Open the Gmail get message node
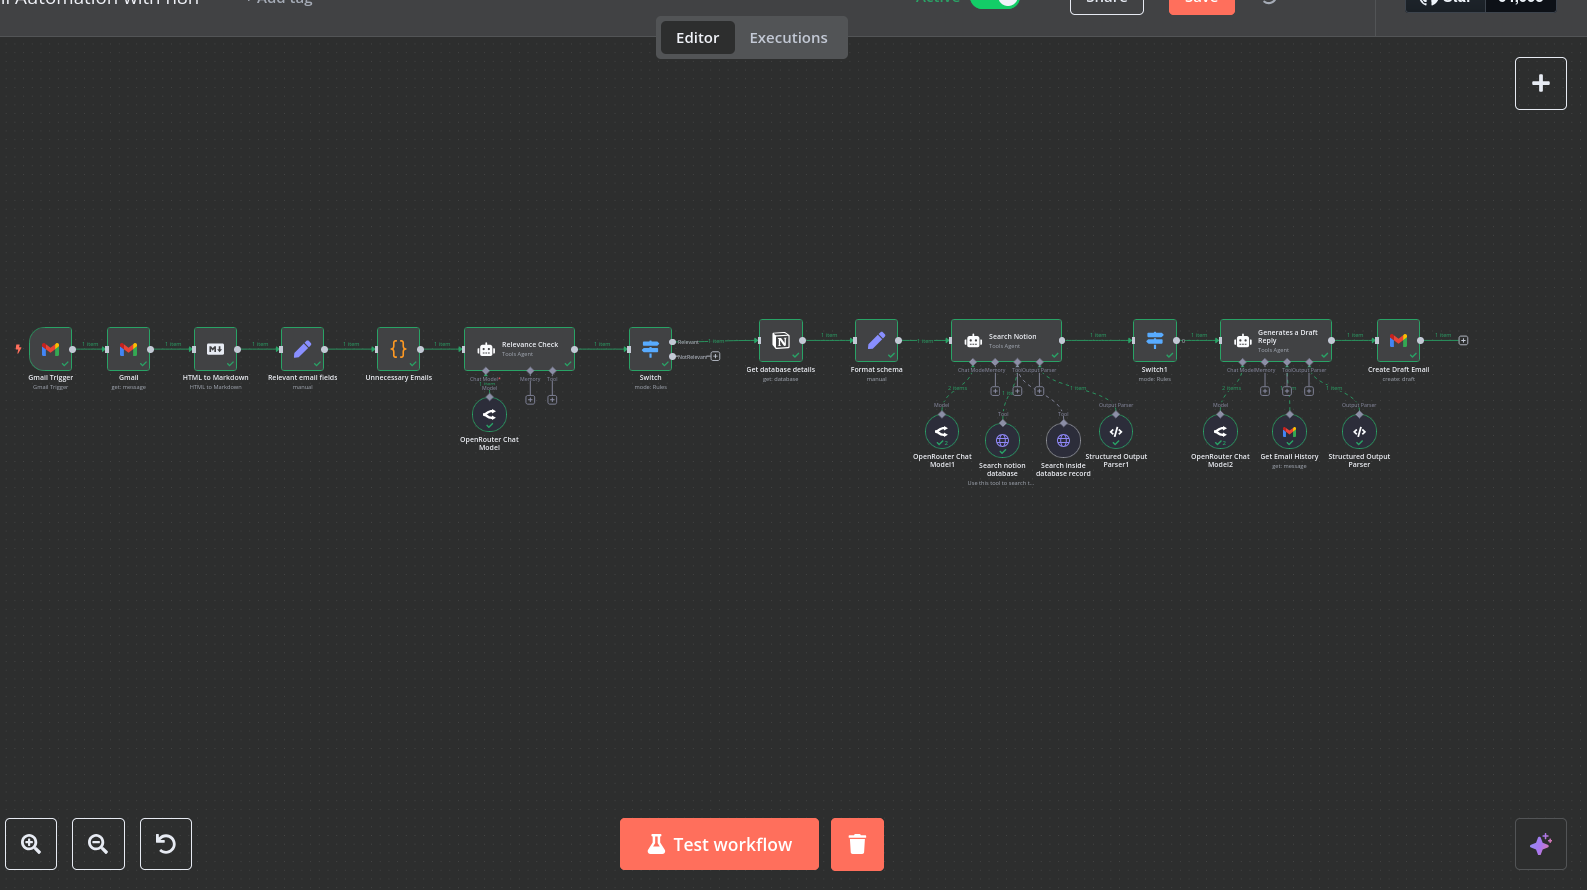 (x=128, y=349)
